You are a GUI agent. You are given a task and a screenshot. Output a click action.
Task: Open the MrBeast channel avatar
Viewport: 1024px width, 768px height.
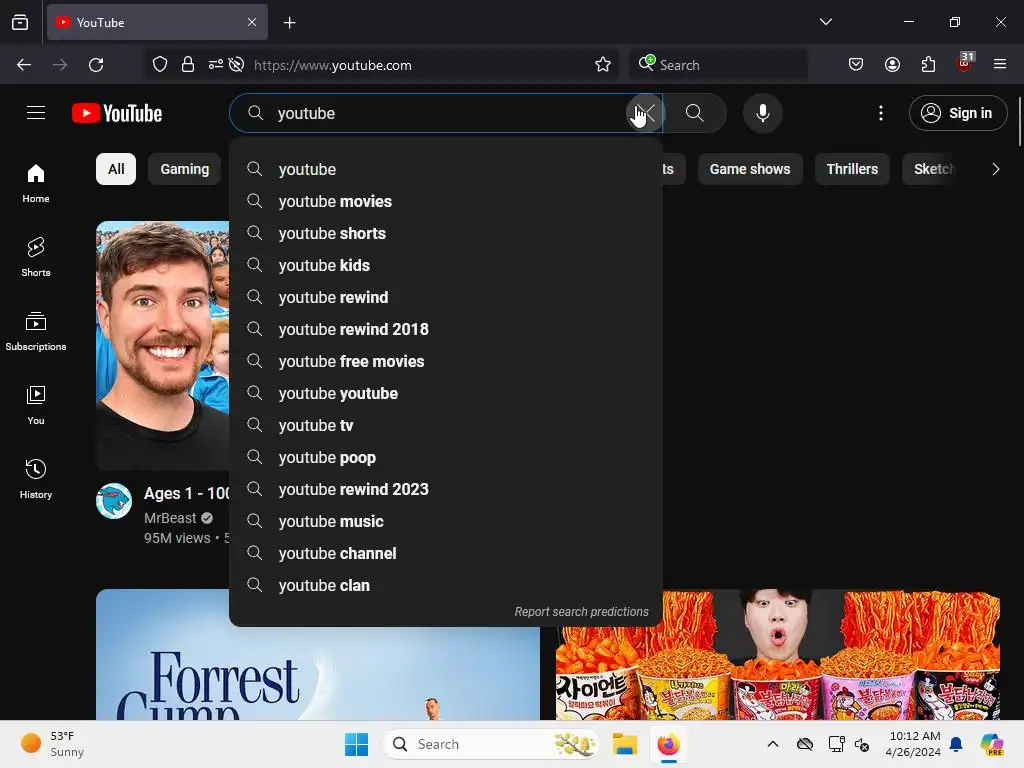[x=114, y=501]
